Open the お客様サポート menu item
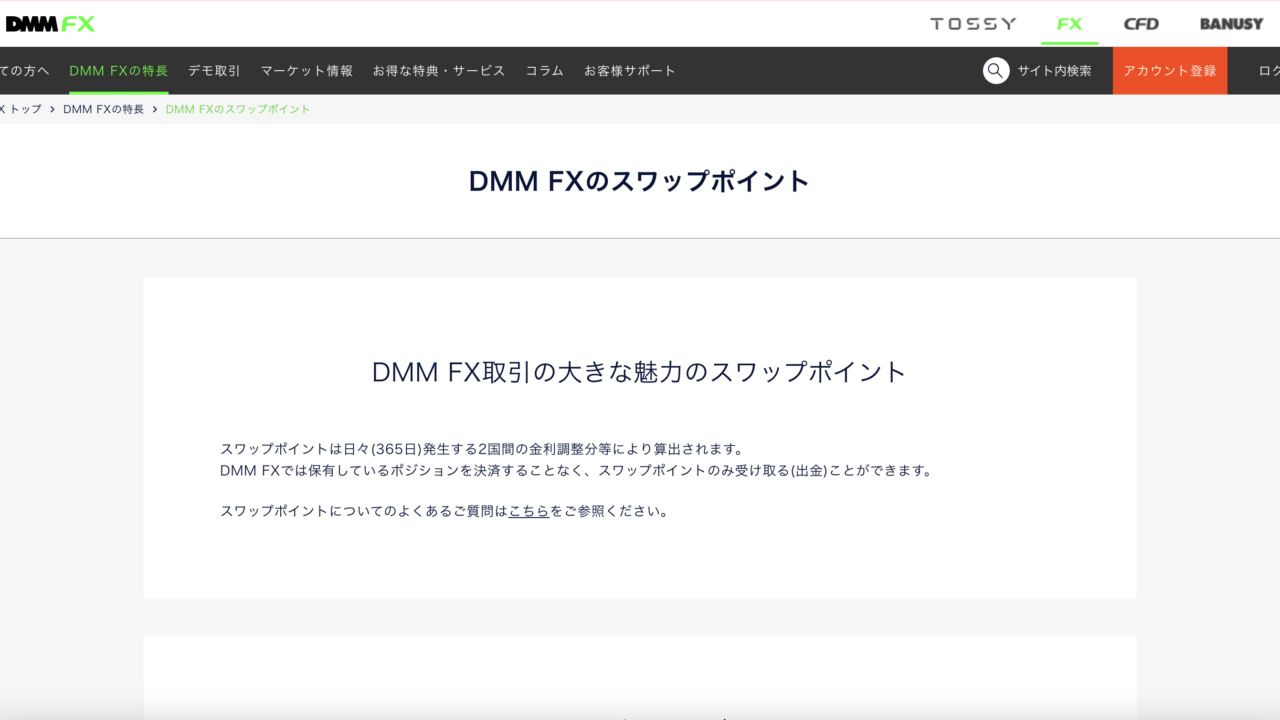 pyautogui.click(x=629, y=71)
